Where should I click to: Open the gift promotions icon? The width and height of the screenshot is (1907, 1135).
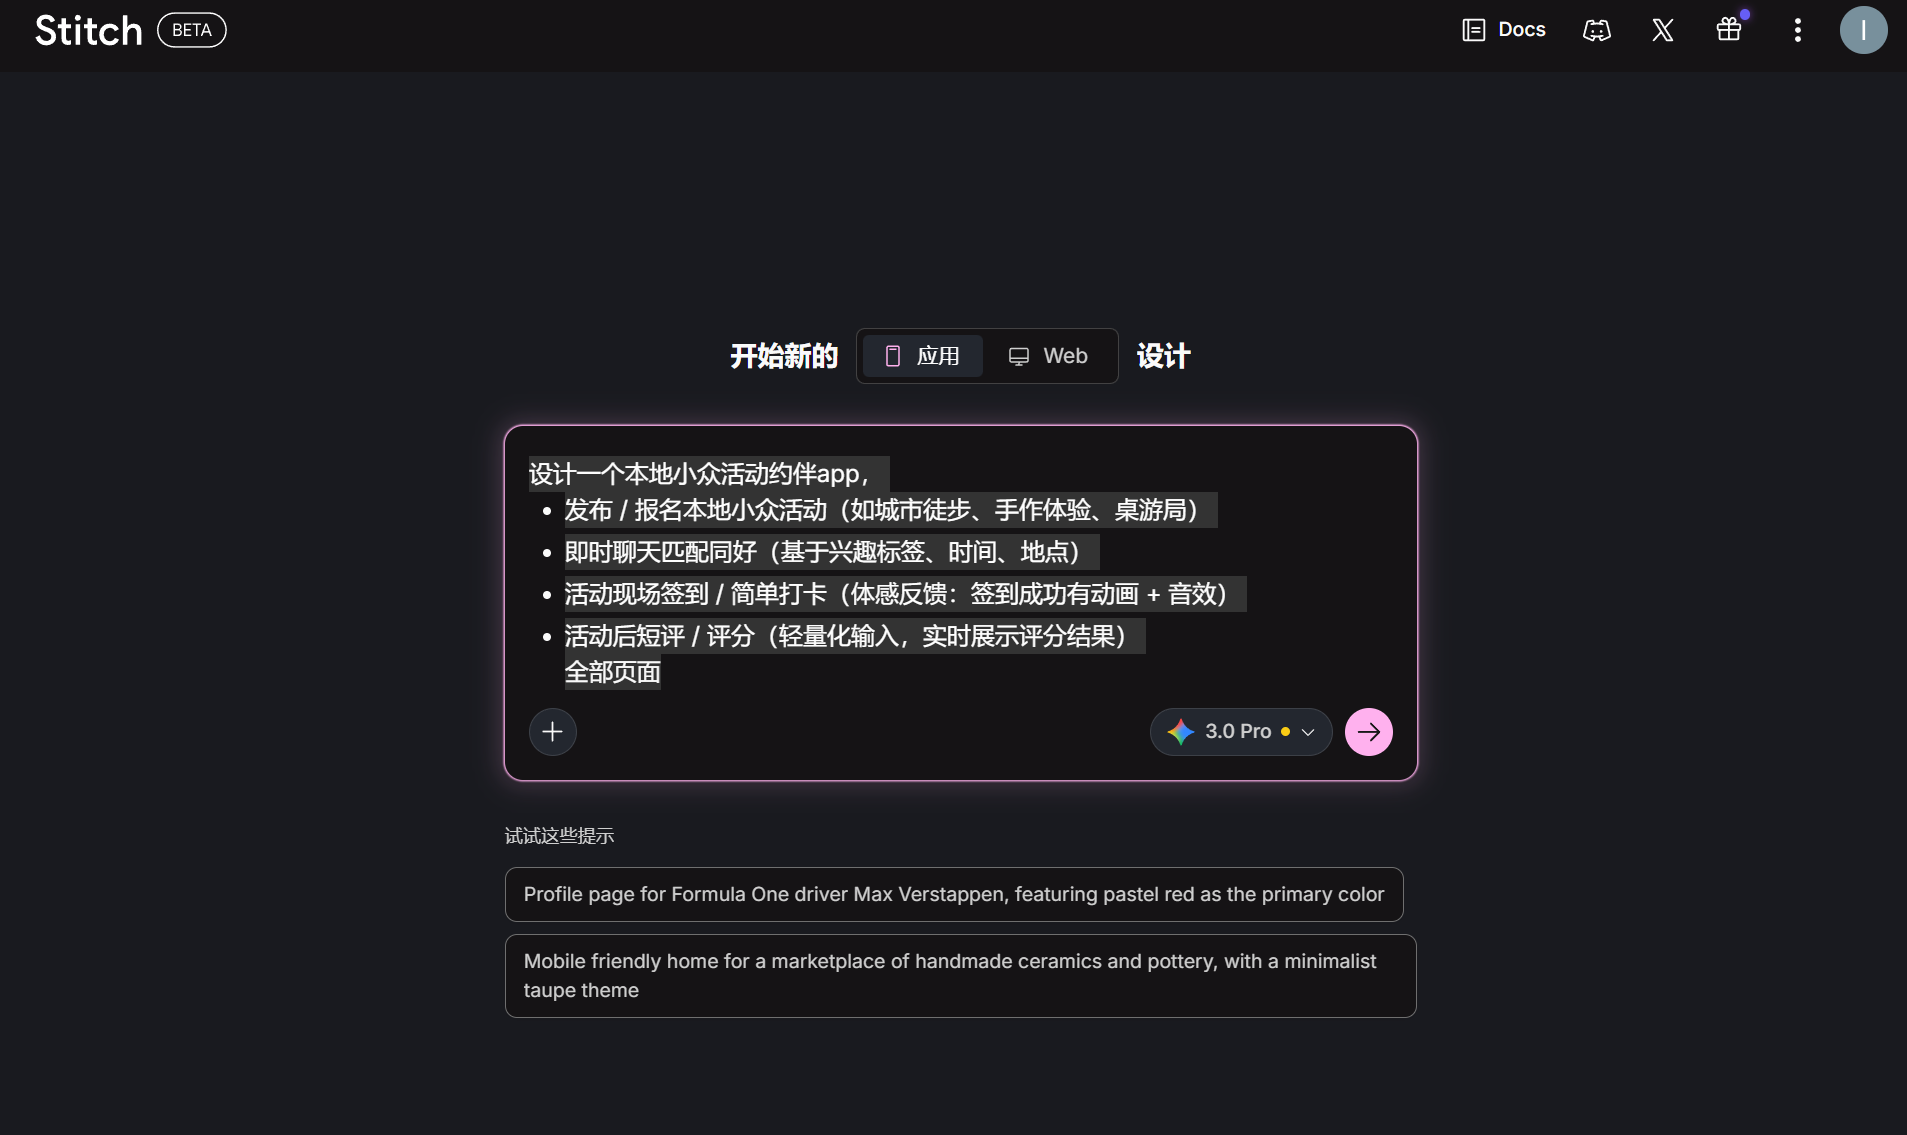[1727, 30]
